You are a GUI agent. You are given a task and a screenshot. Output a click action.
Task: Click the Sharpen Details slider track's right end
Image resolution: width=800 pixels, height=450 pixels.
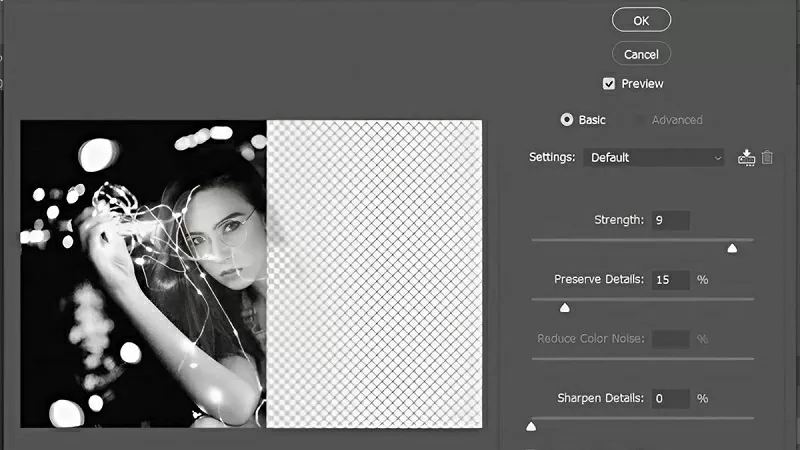pos(750,418)
